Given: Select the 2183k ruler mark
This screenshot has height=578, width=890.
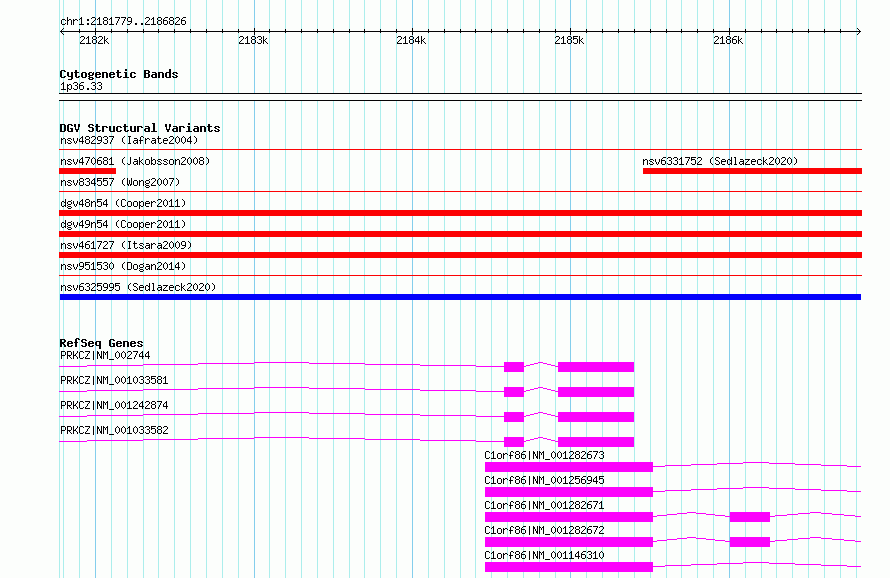Looking at the screenshot, I should pyautogui.click(x=253, y=40).
